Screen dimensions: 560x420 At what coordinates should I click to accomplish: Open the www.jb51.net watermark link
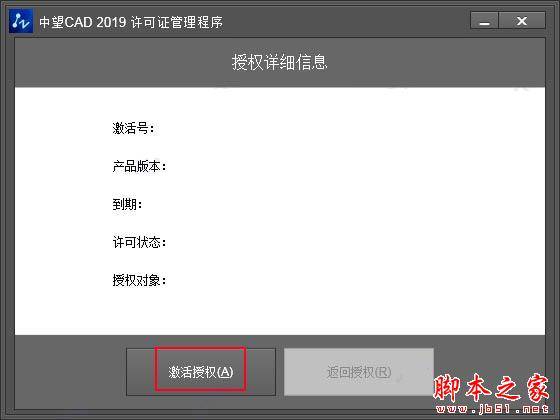click(492, 409)
